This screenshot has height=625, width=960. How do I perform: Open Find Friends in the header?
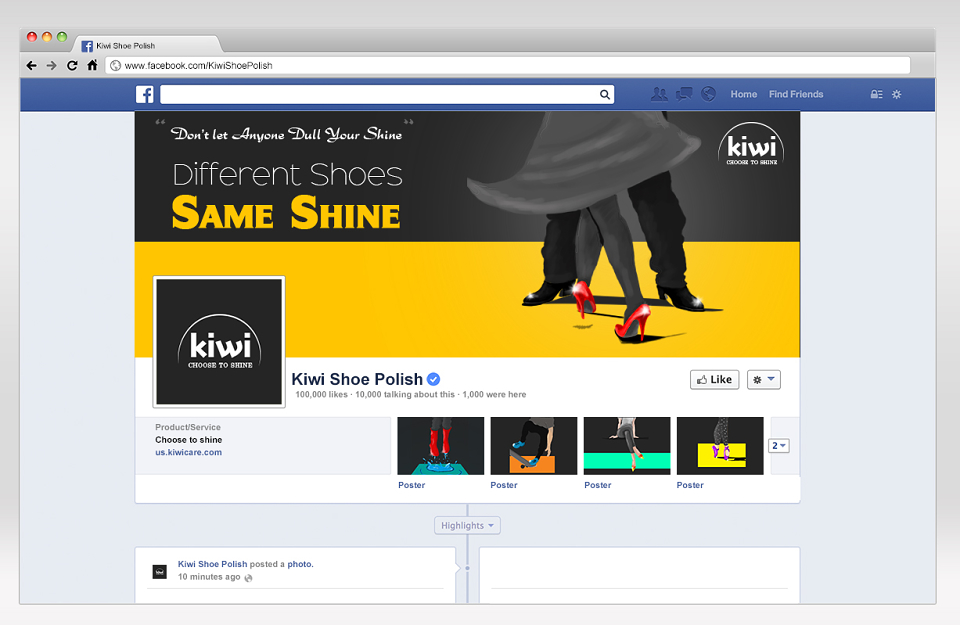click(796, 94)
